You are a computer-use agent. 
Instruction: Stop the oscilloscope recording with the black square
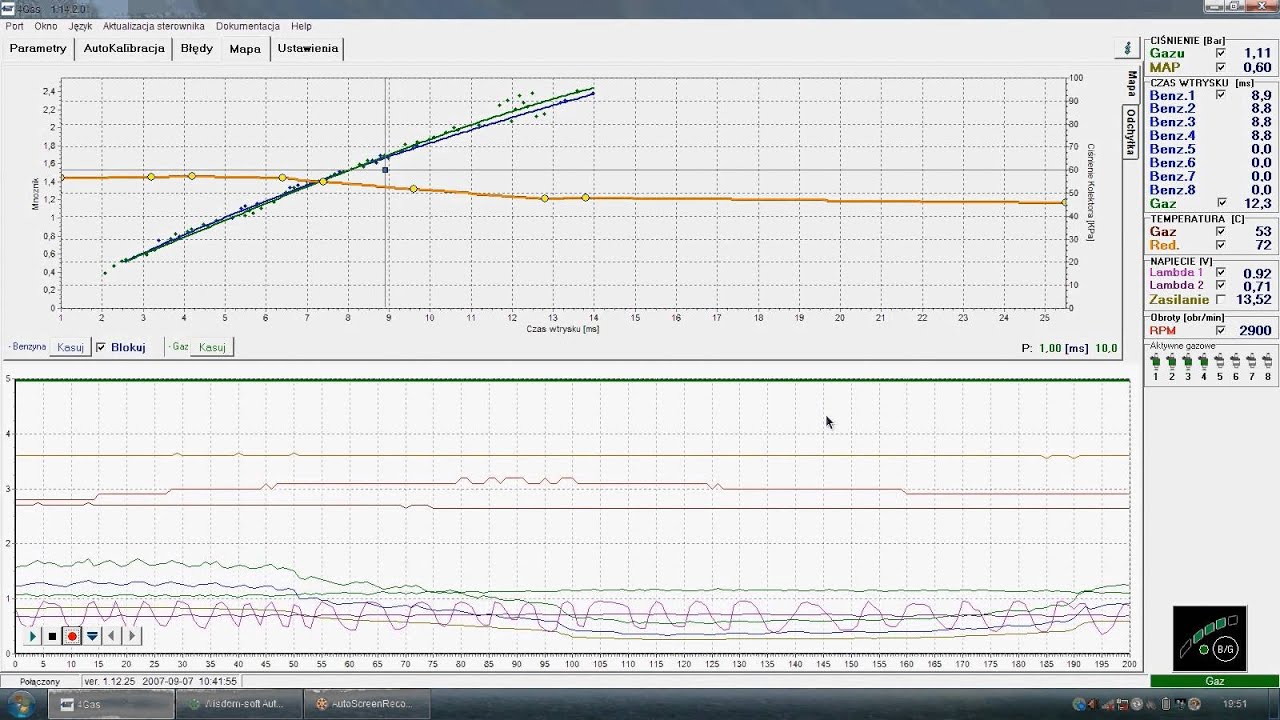click(52, 636)
